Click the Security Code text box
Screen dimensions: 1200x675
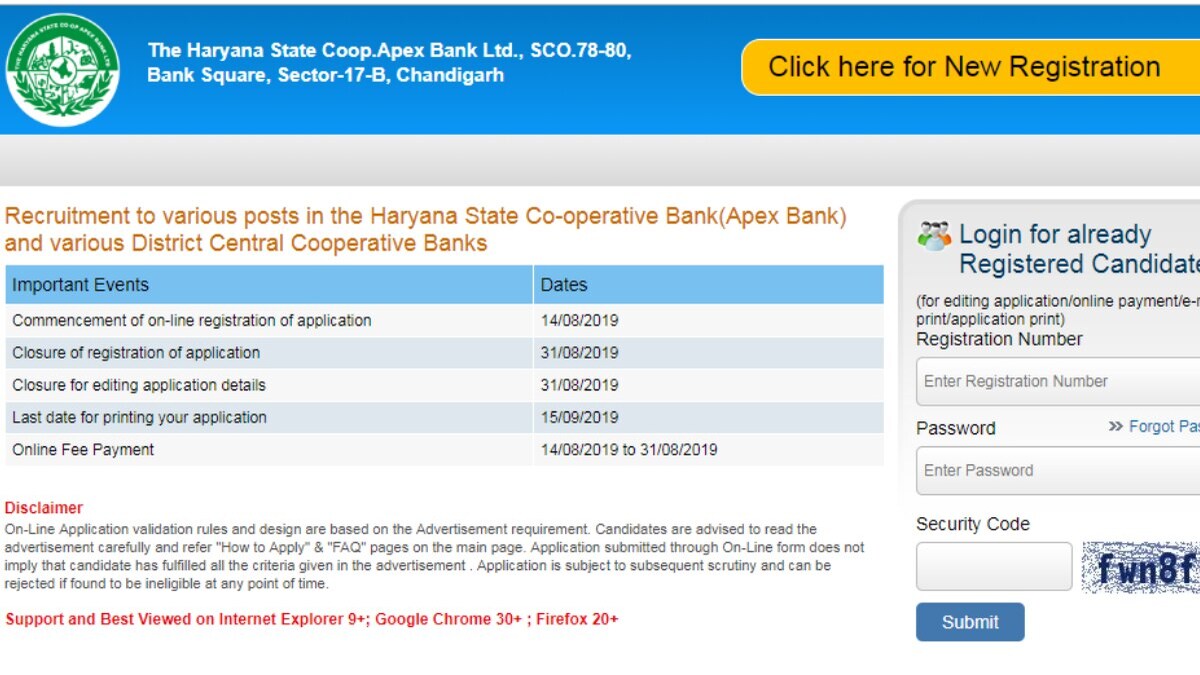coord(994,567)
